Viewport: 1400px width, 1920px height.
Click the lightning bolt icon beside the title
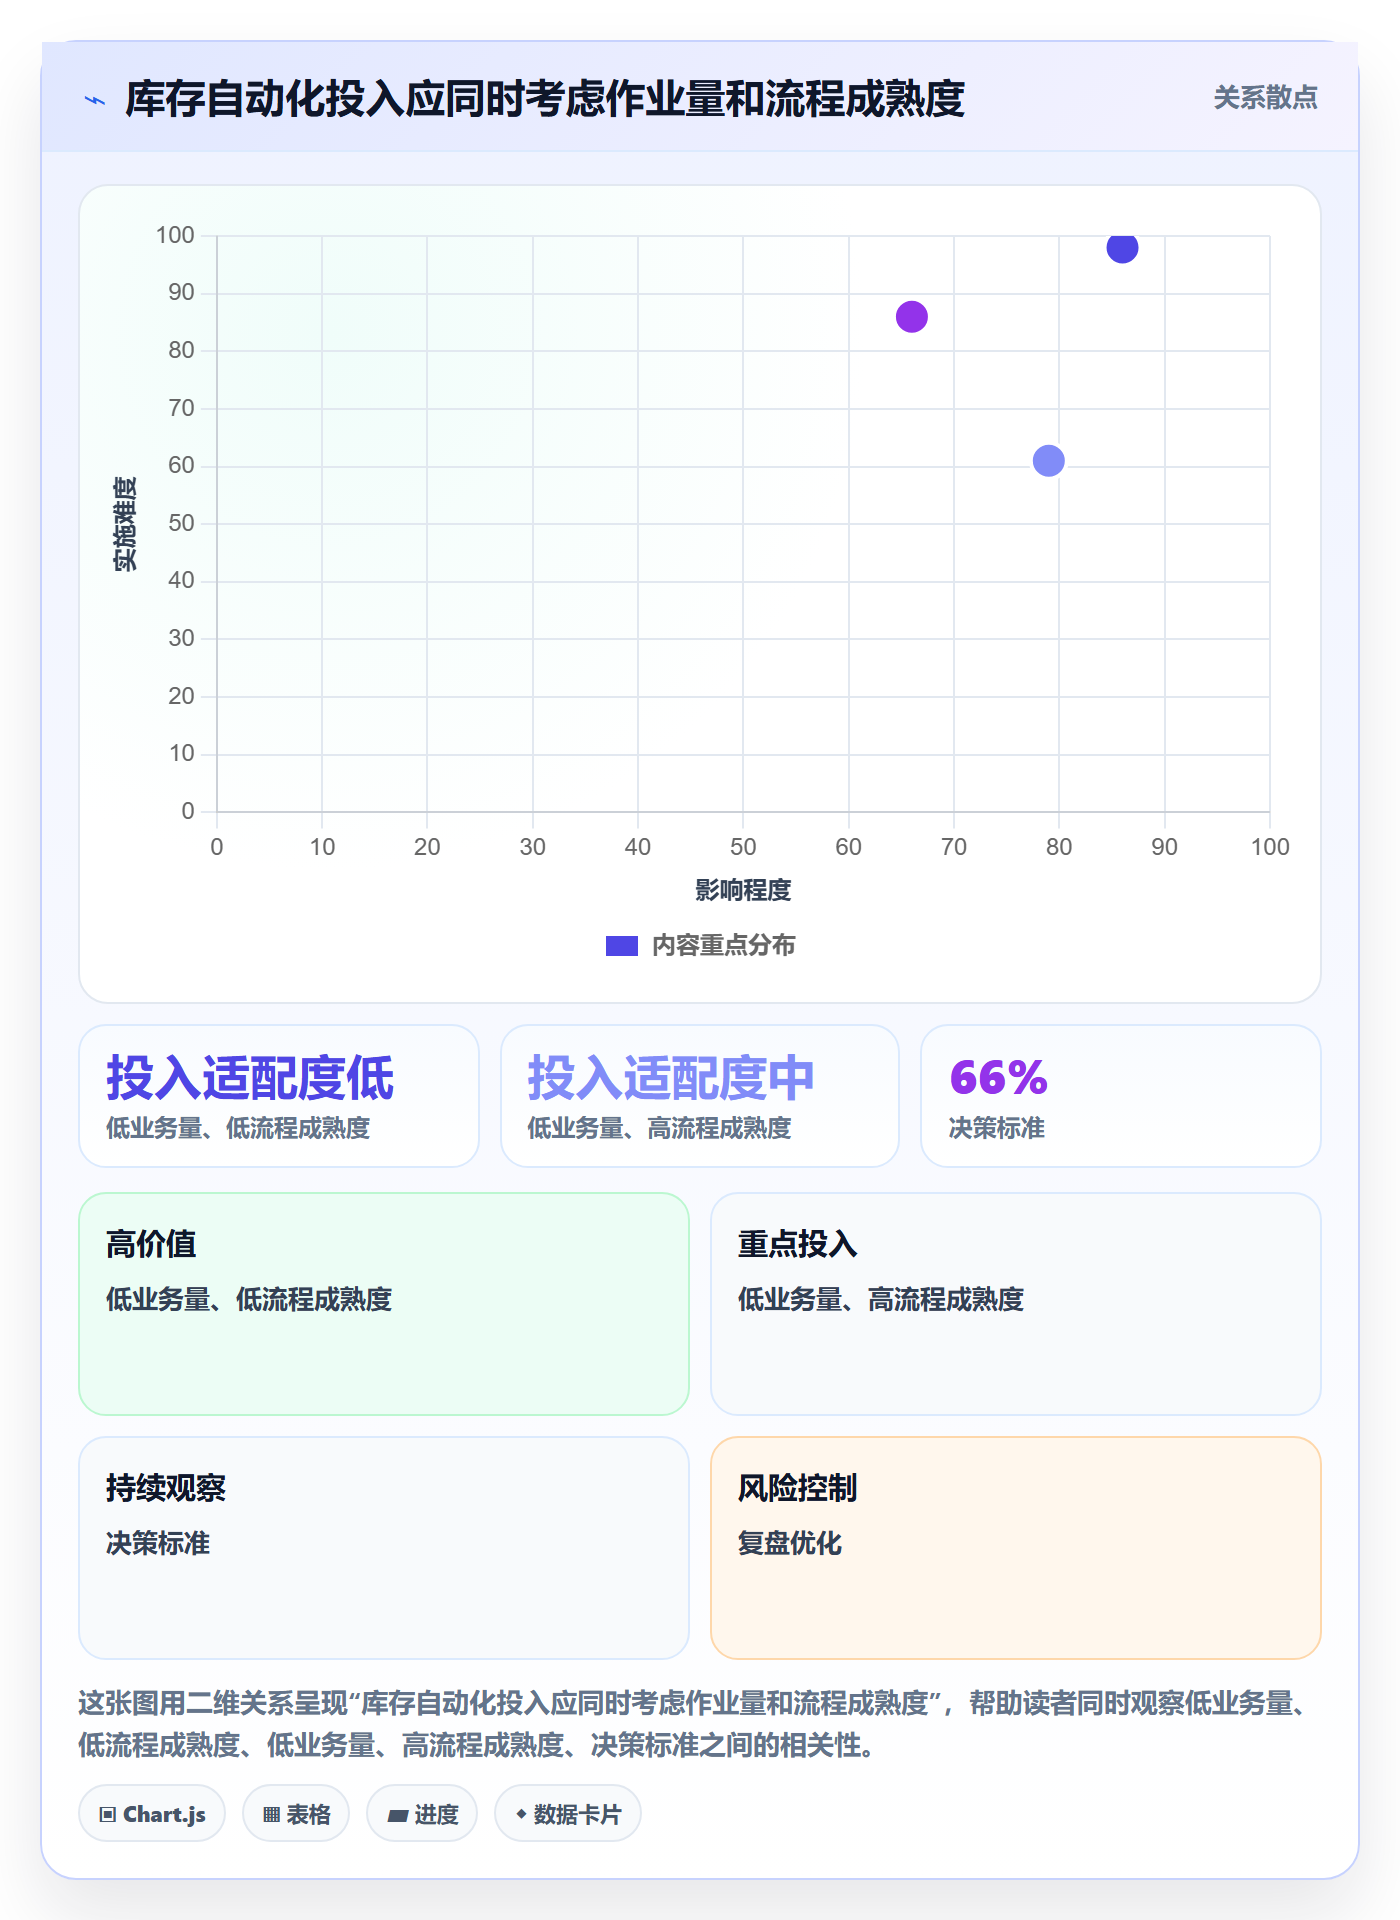tap(95, 100)
